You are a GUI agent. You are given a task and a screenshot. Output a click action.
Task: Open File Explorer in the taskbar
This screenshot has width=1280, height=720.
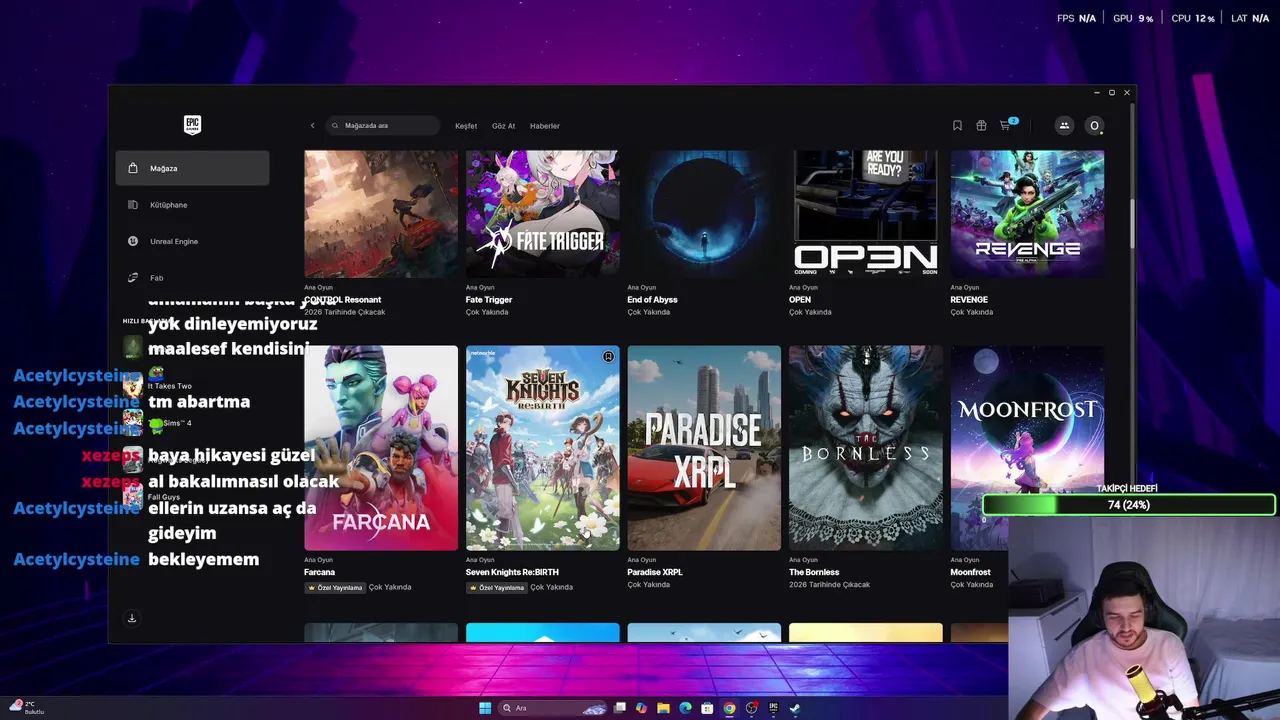(x=663, y=708)
